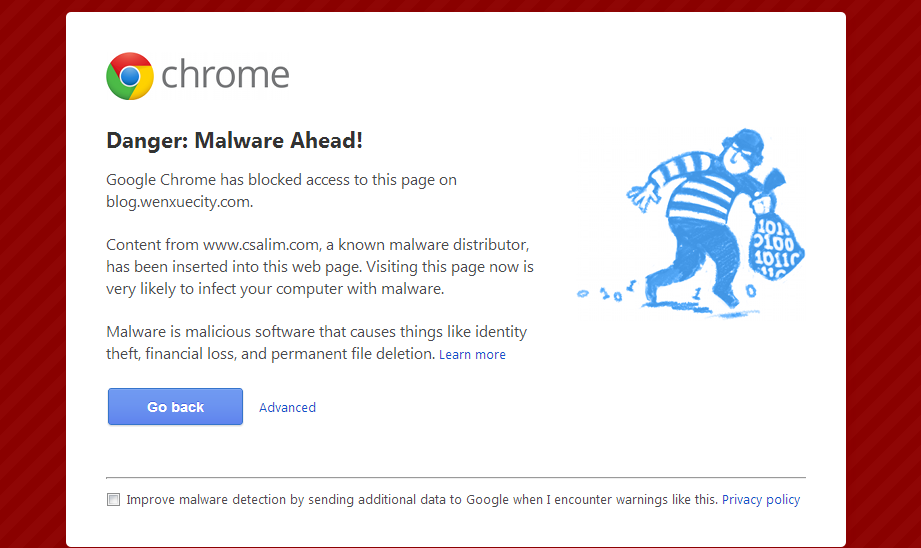Click the www.csalim.com distributor name
The height and width of the screenshot is (548, 921).
(261, 244)
